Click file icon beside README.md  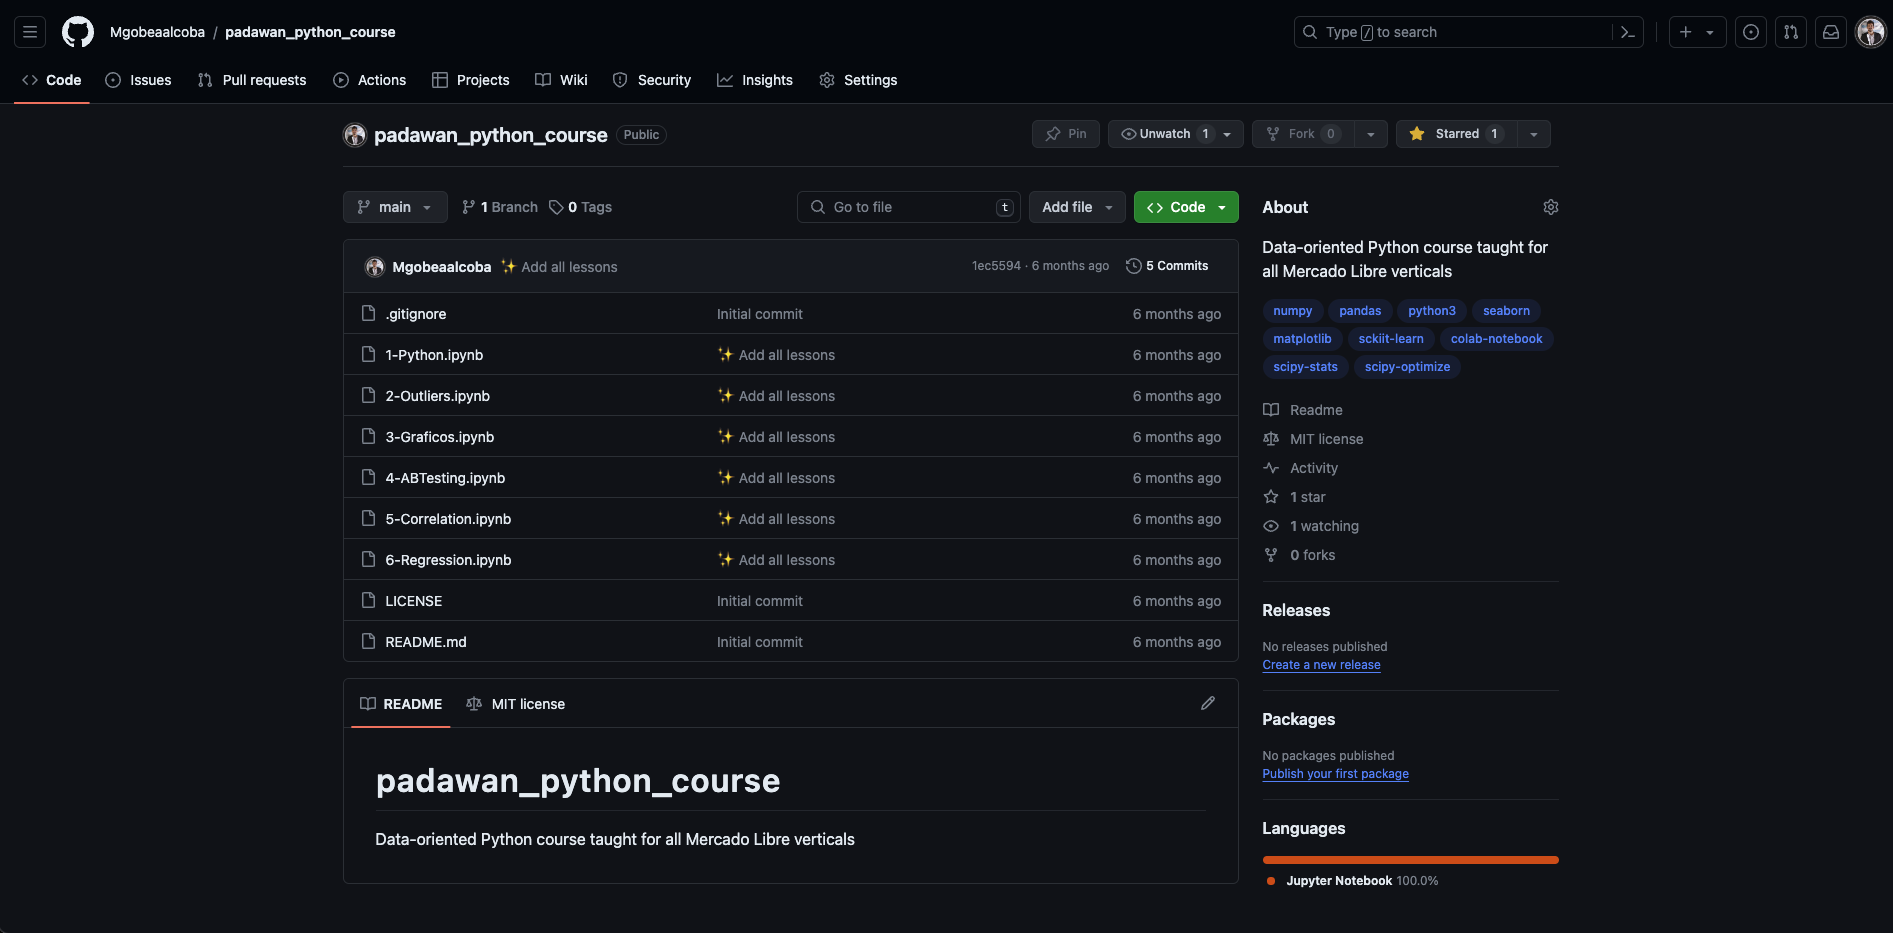pos(368,642)
